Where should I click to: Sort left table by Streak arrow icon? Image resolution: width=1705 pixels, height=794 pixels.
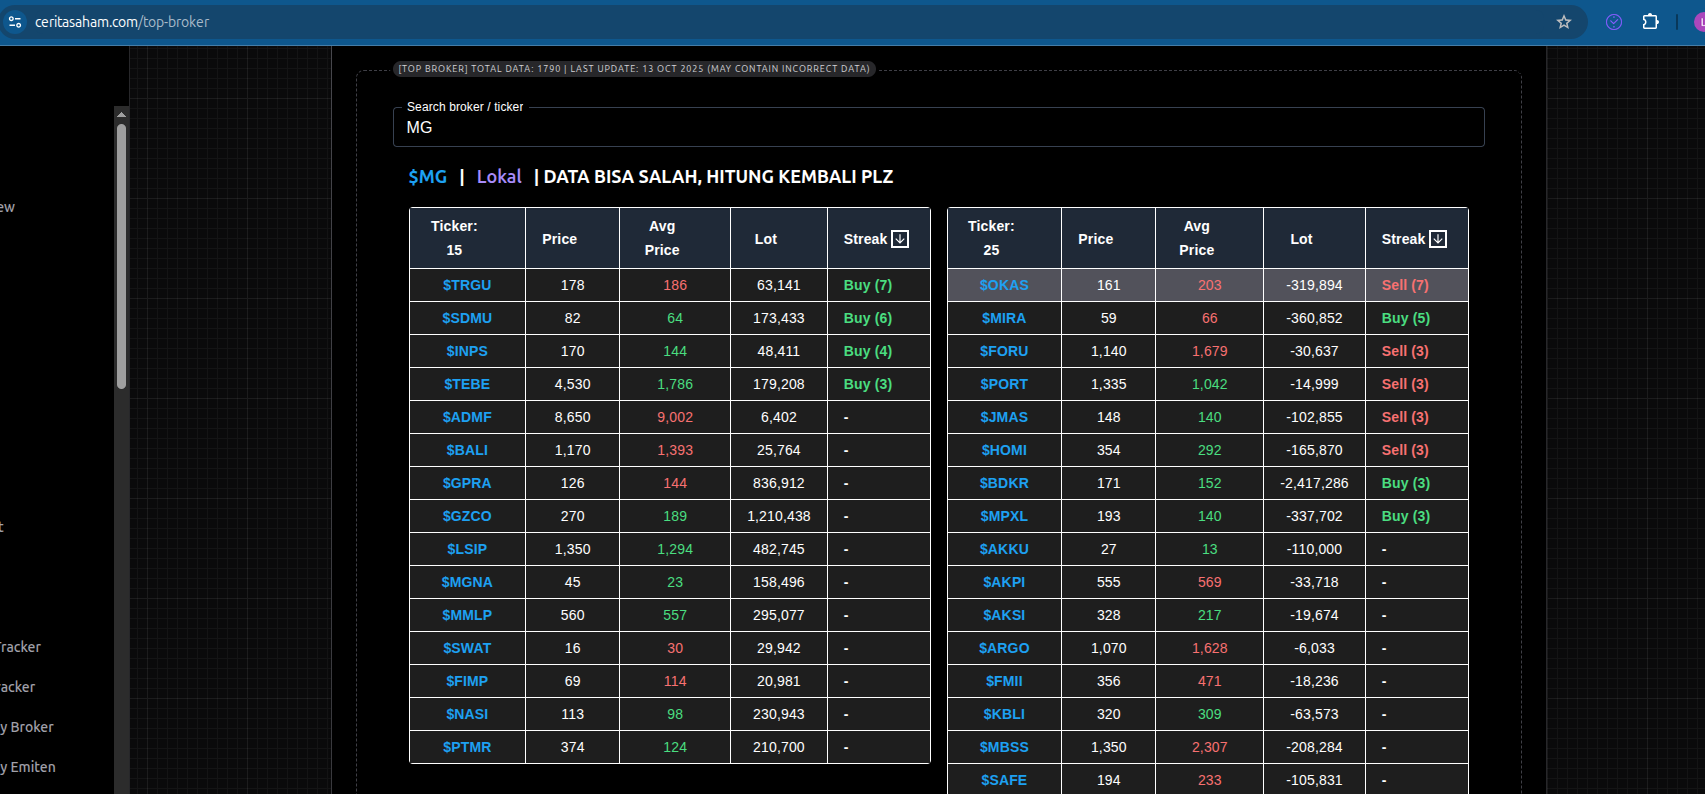[x=900, y=239]
